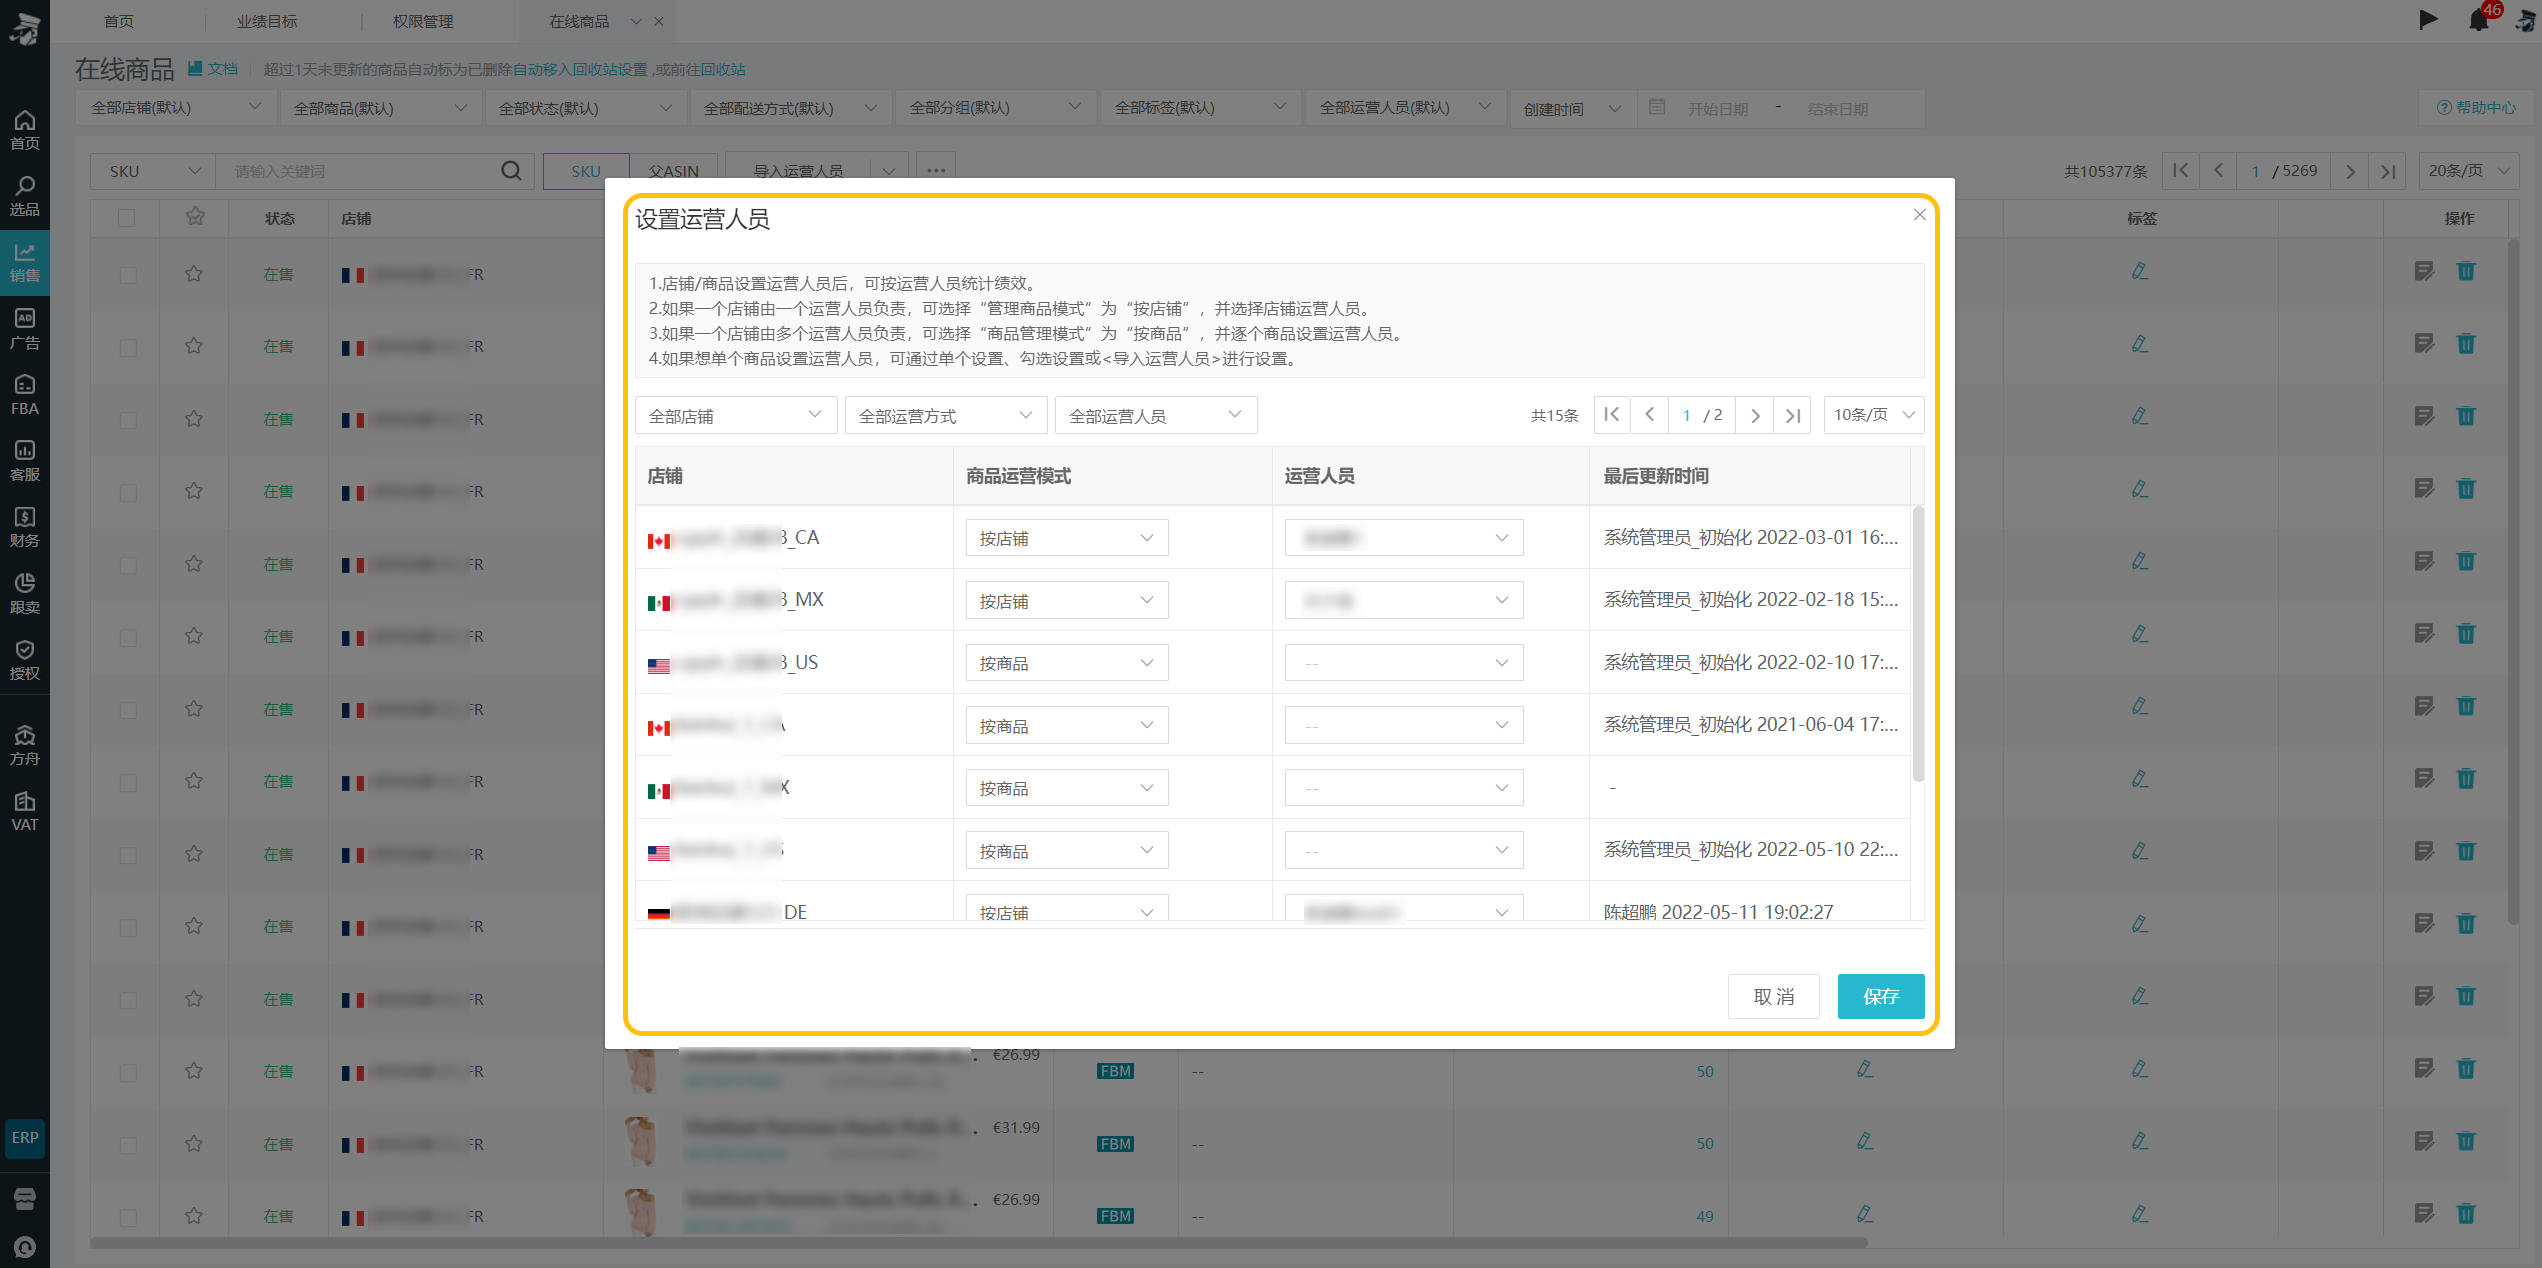The height and width of the screenshot is (1268, 2542).
Task: Click the play video icon in top bar
Action: pos(2428,20)
